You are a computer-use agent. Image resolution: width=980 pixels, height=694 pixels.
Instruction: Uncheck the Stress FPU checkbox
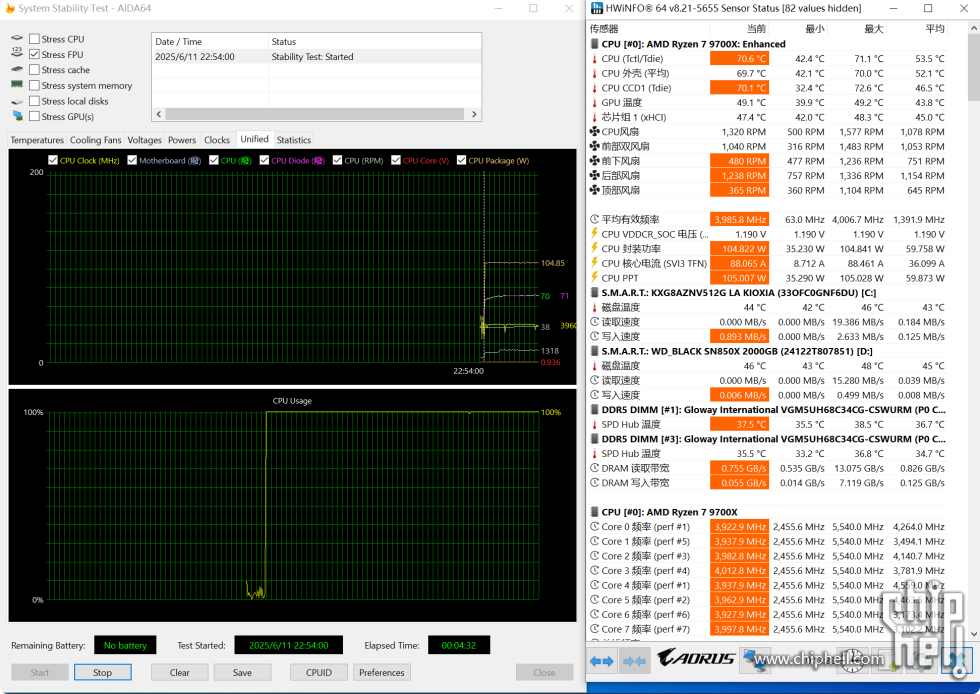(x=34, y=54)
